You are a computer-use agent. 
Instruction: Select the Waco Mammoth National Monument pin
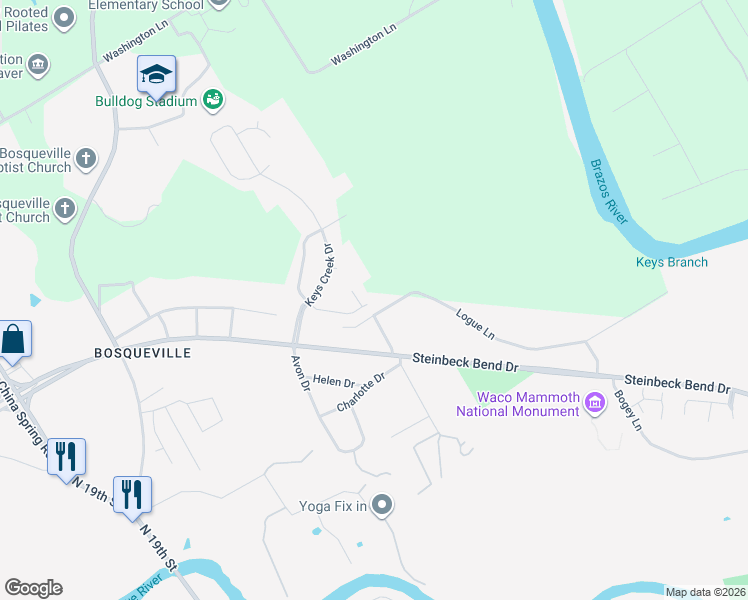[595, 403]
